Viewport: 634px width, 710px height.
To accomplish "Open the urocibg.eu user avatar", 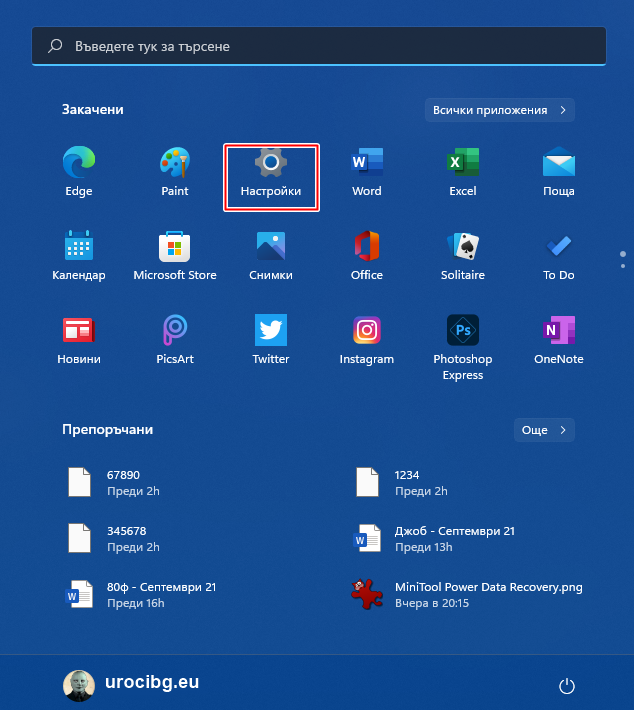I will 79,686.
